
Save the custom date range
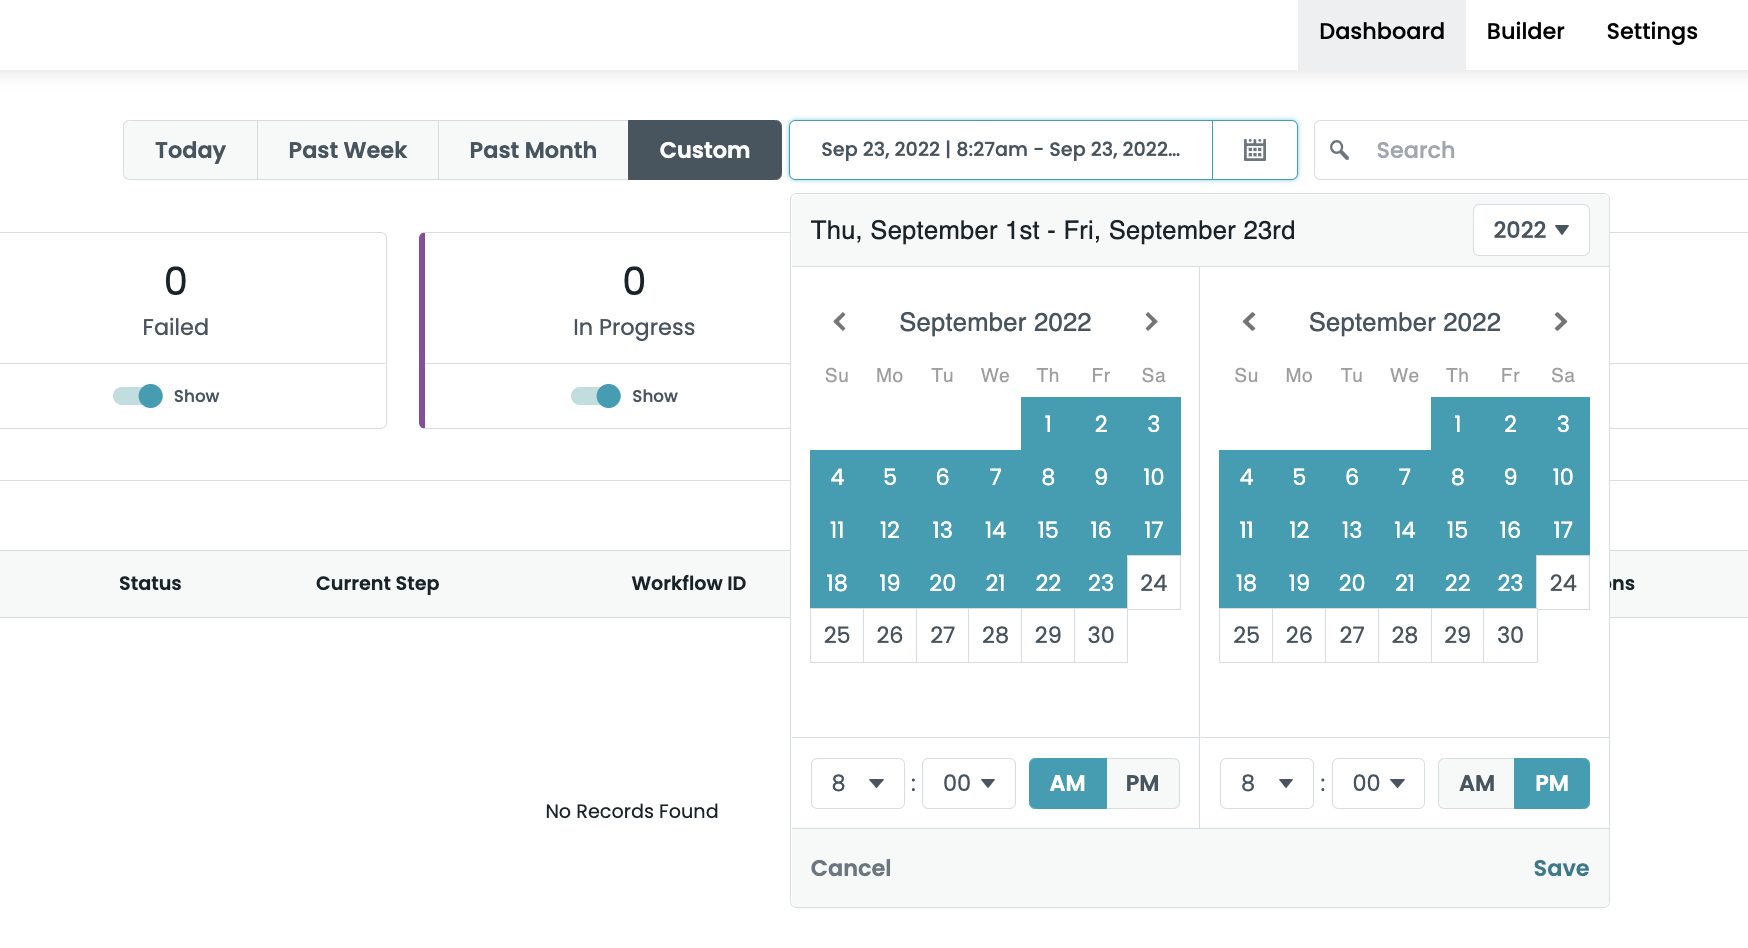[1560, 868]
